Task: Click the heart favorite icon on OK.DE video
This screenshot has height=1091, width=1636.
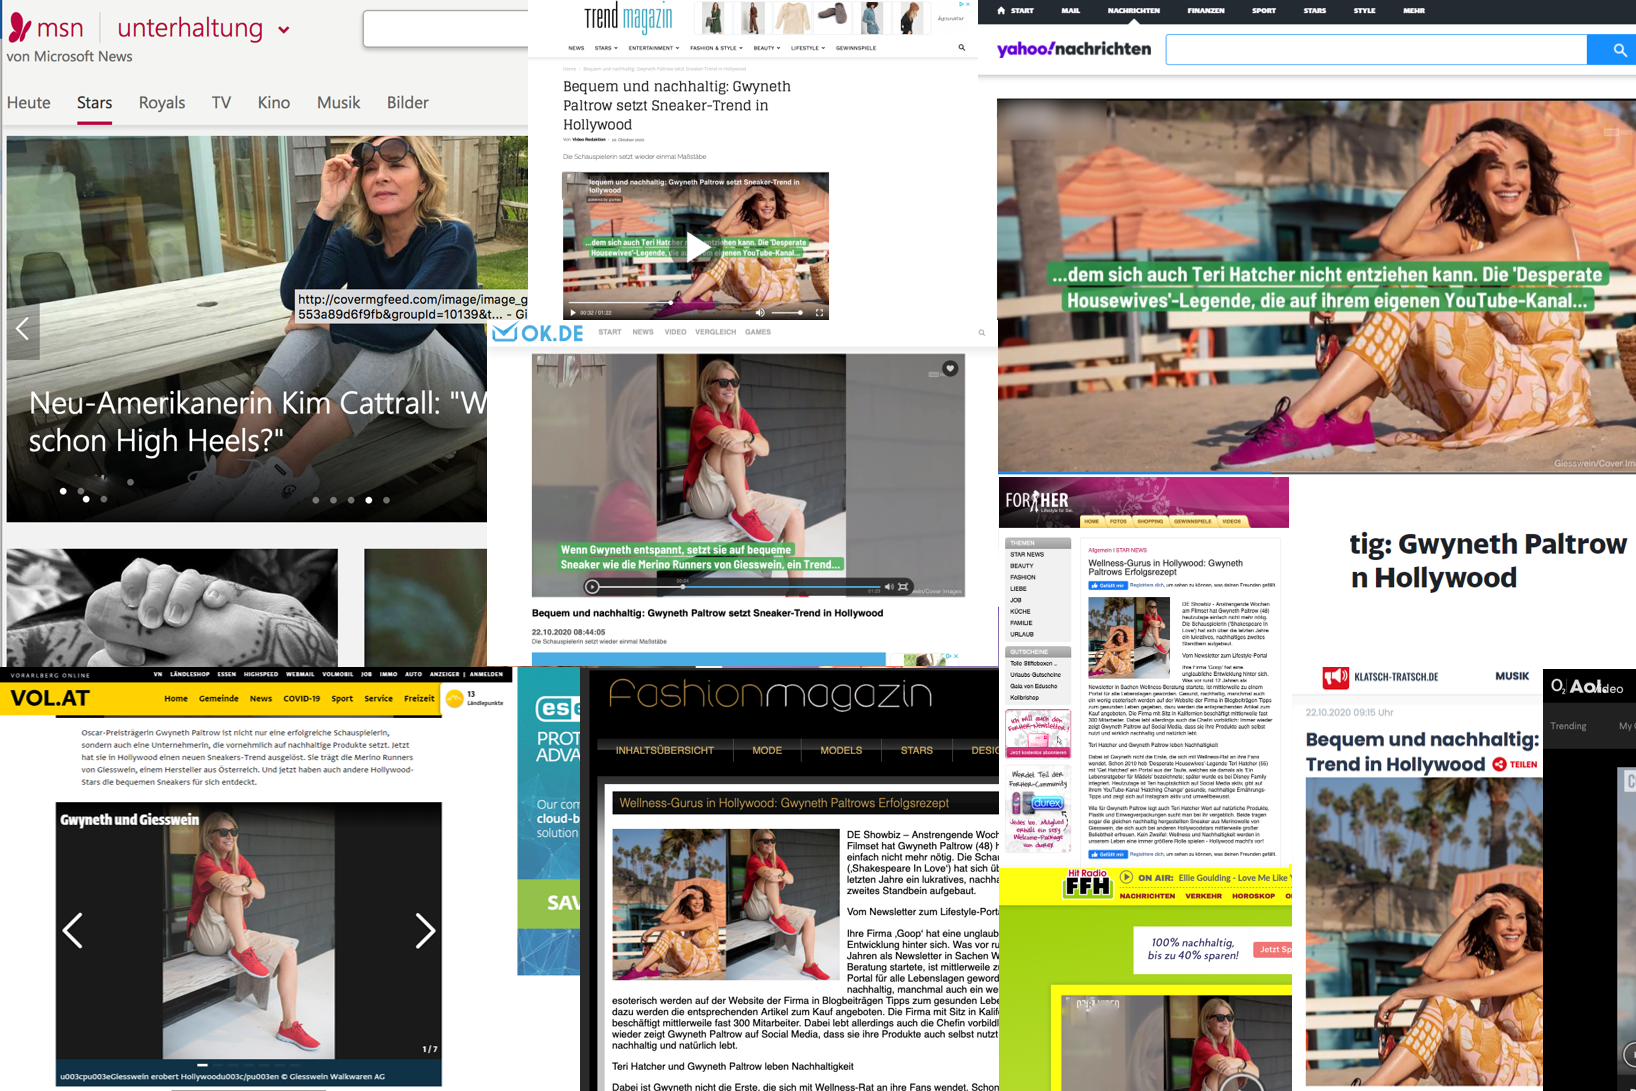Action: [x=950, y=368]
